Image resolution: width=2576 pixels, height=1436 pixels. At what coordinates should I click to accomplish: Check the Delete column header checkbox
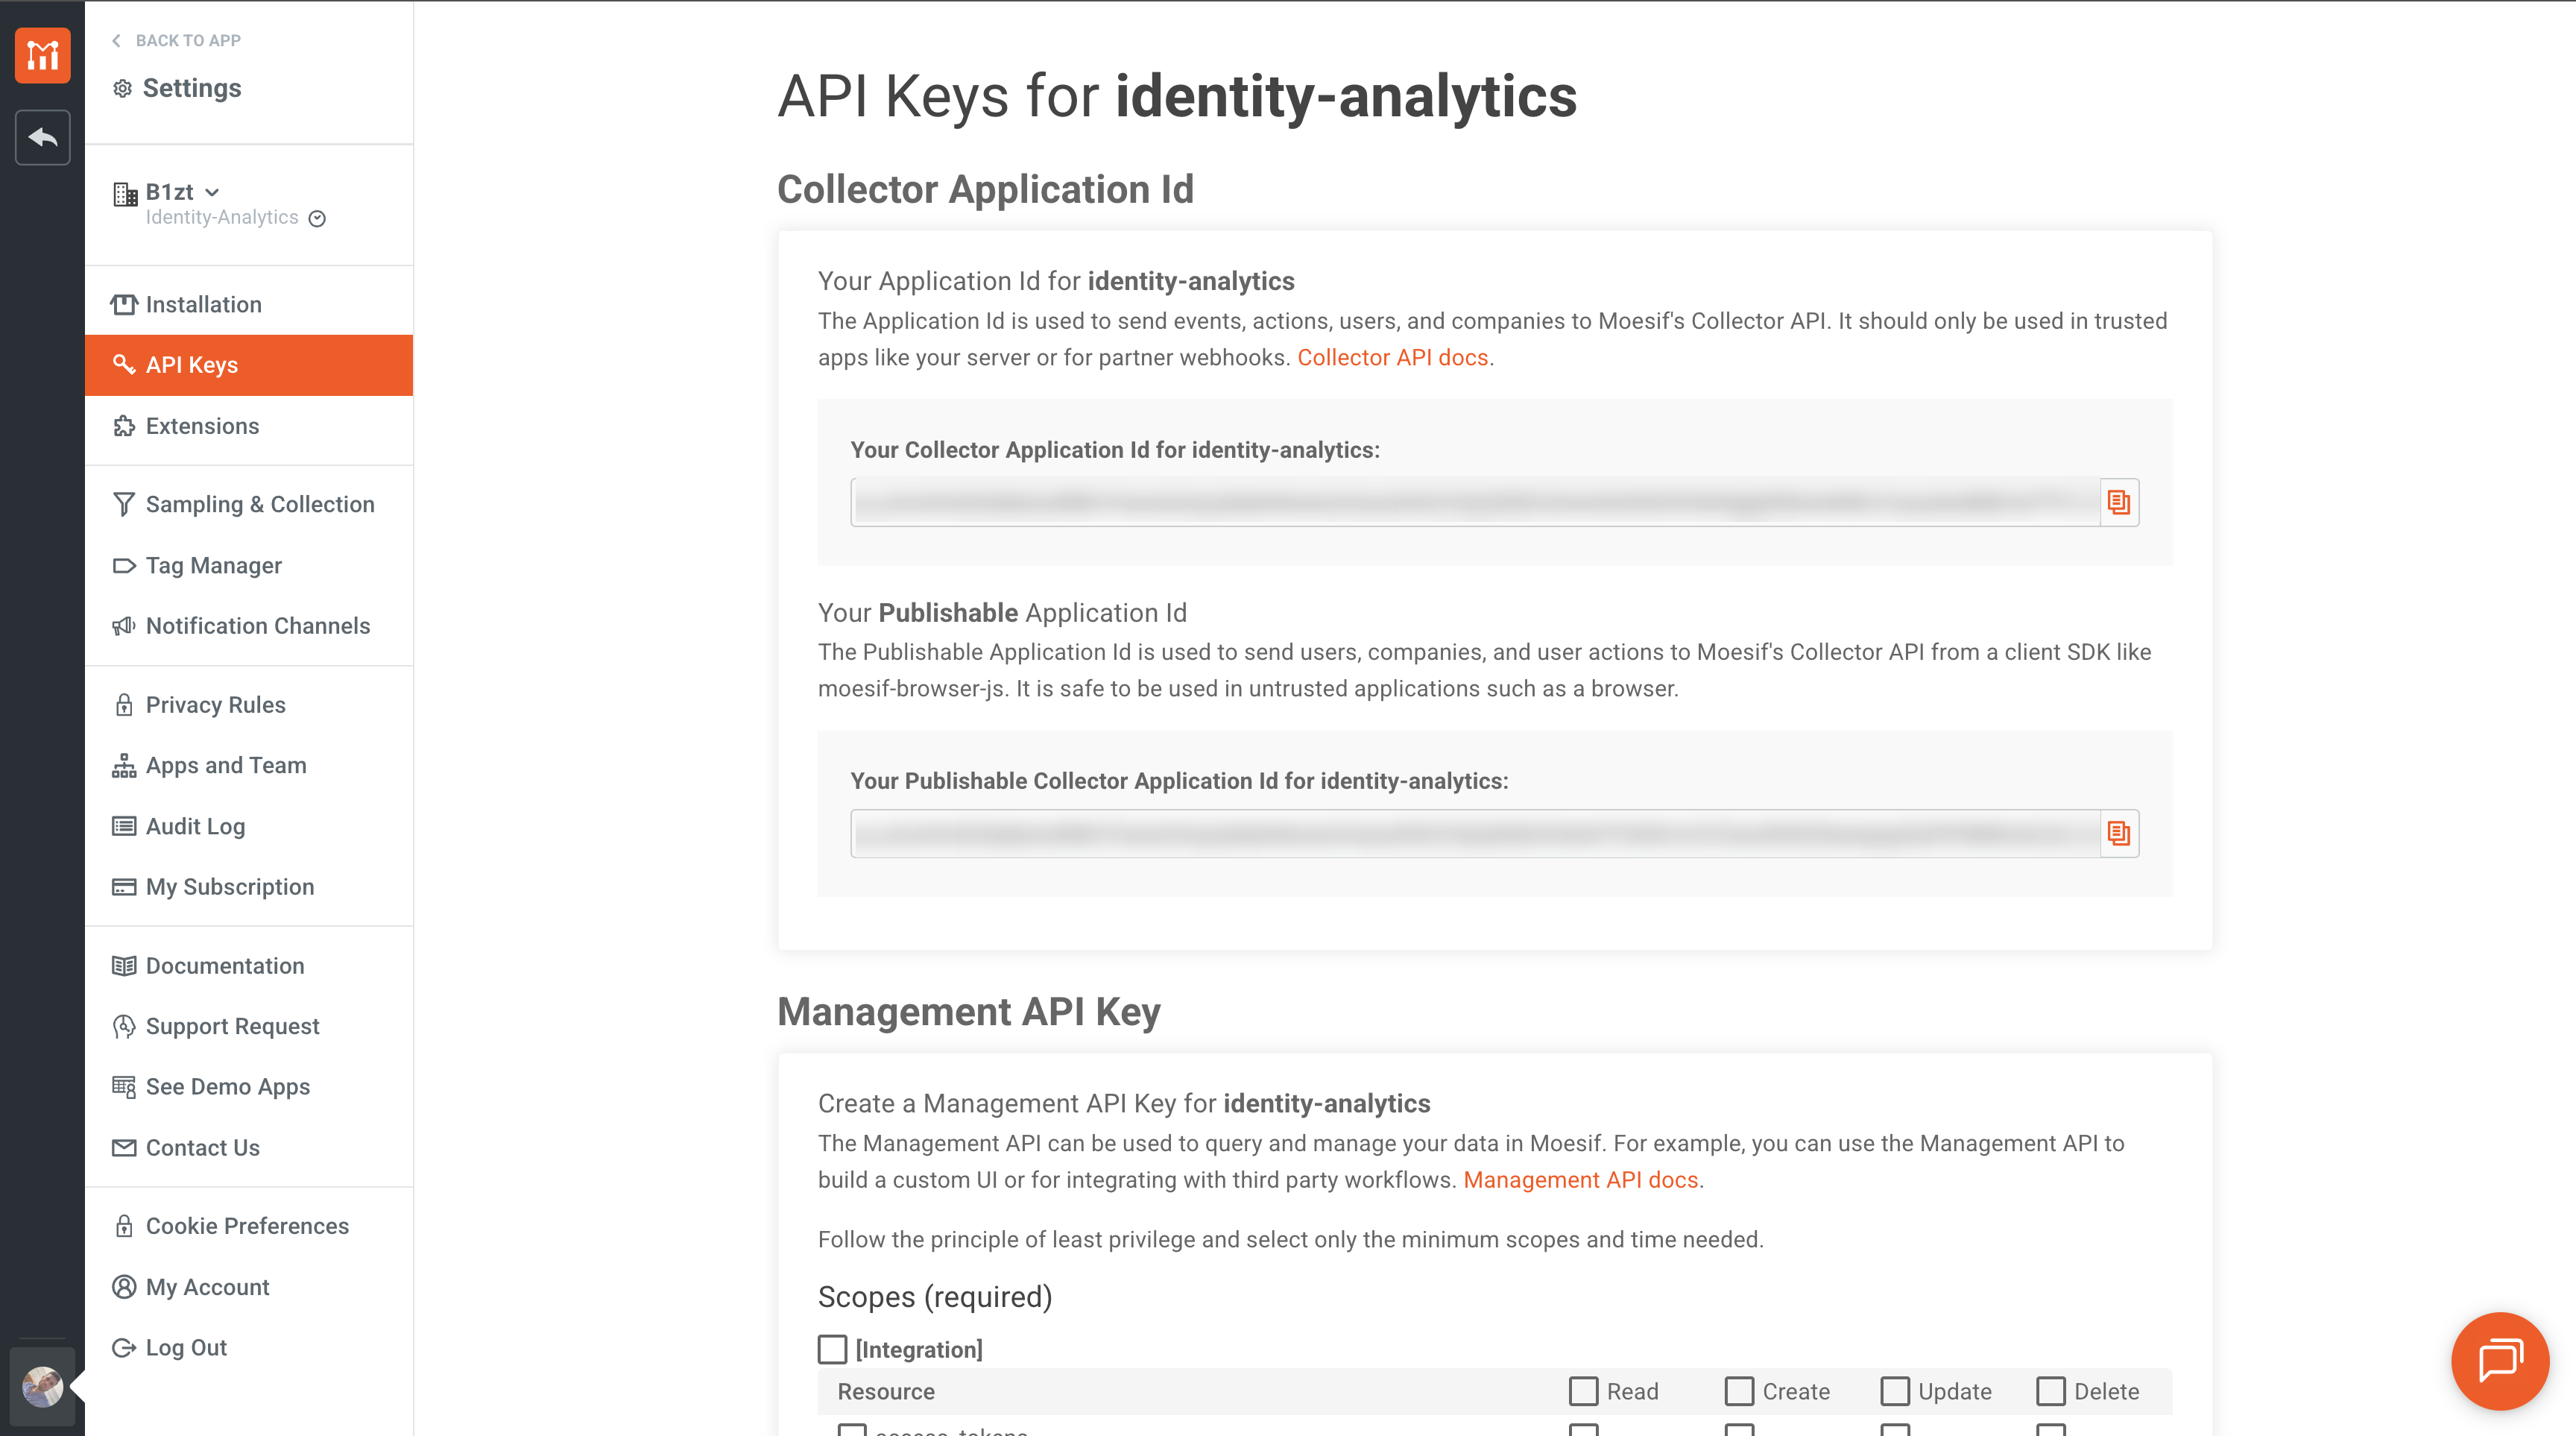[2051, 1391]
